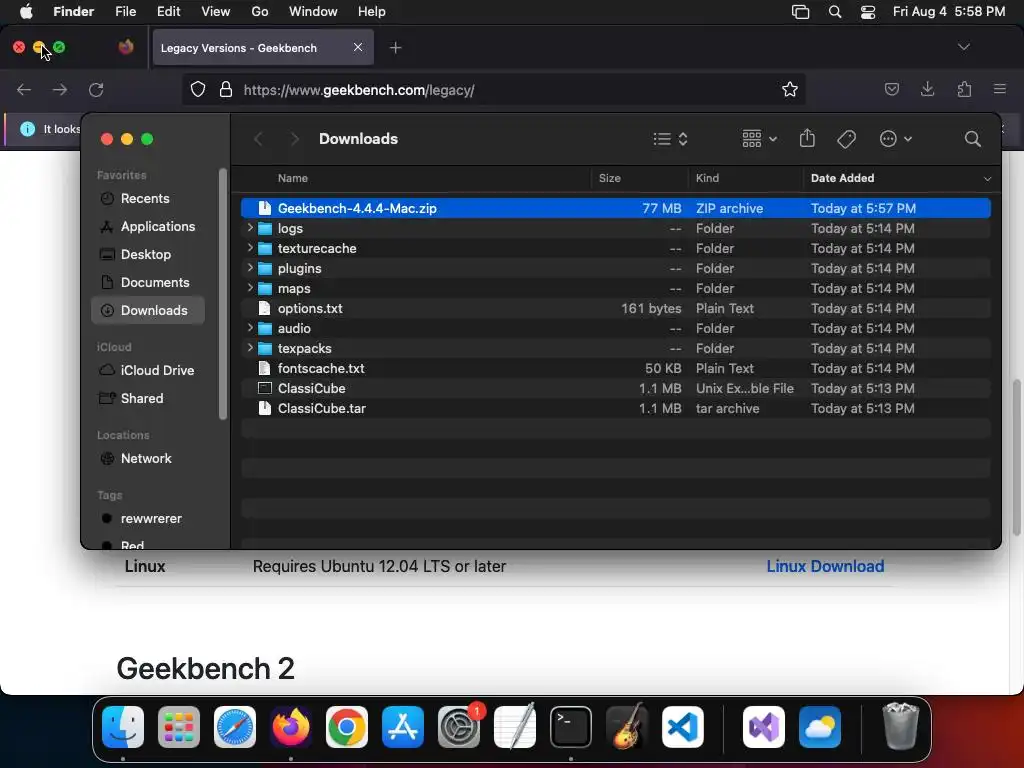Click the Share icon in Finder toolbar
1024x768 pixels.
(x=807, y=138)
